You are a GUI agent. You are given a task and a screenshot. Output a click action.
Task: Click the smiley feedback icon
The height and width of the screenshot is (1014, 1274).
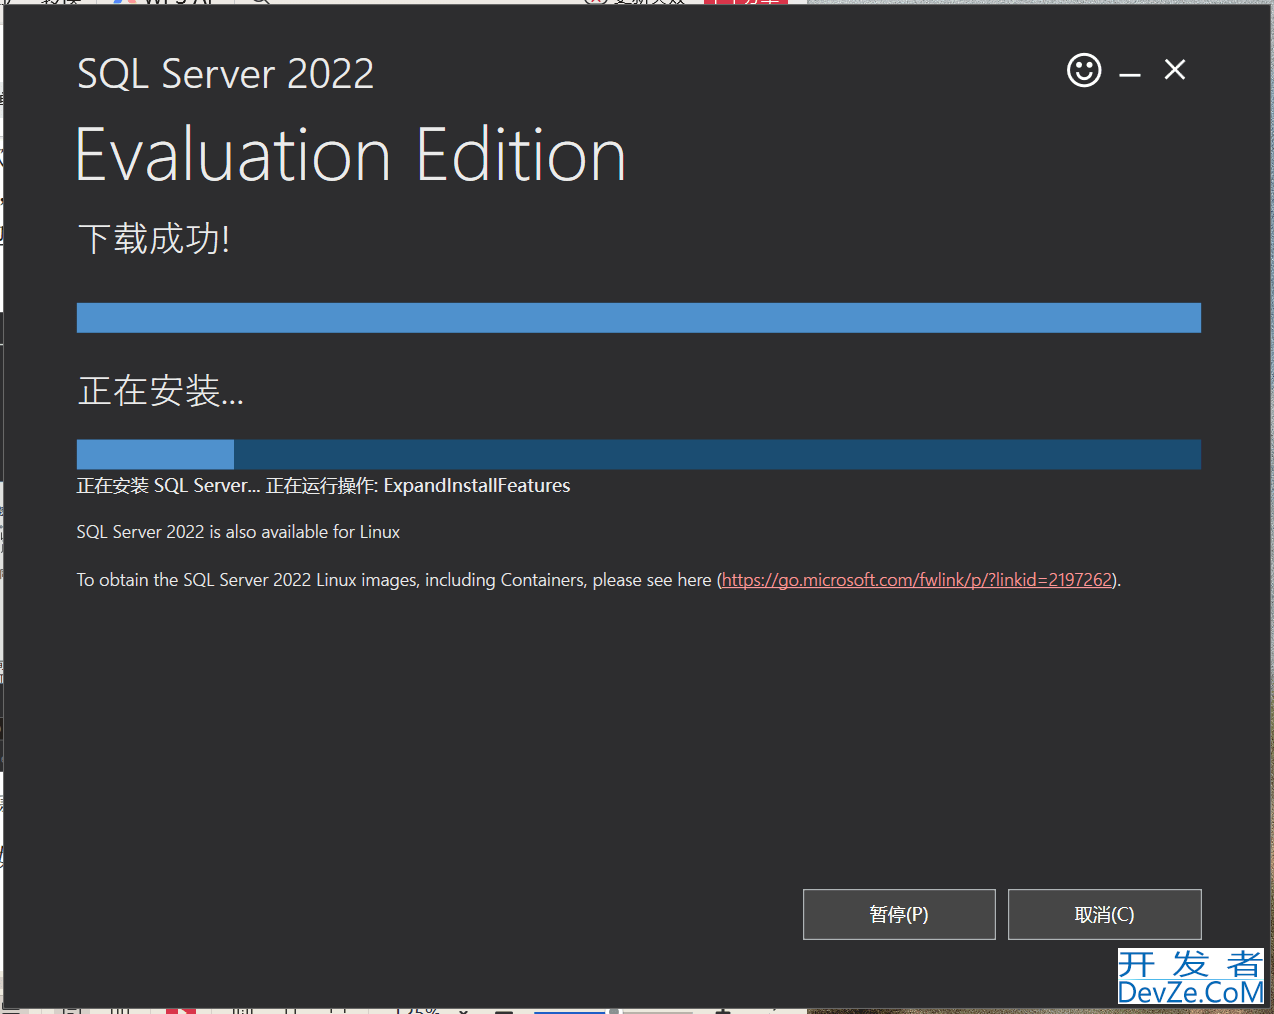click(x=1084, y=70)
